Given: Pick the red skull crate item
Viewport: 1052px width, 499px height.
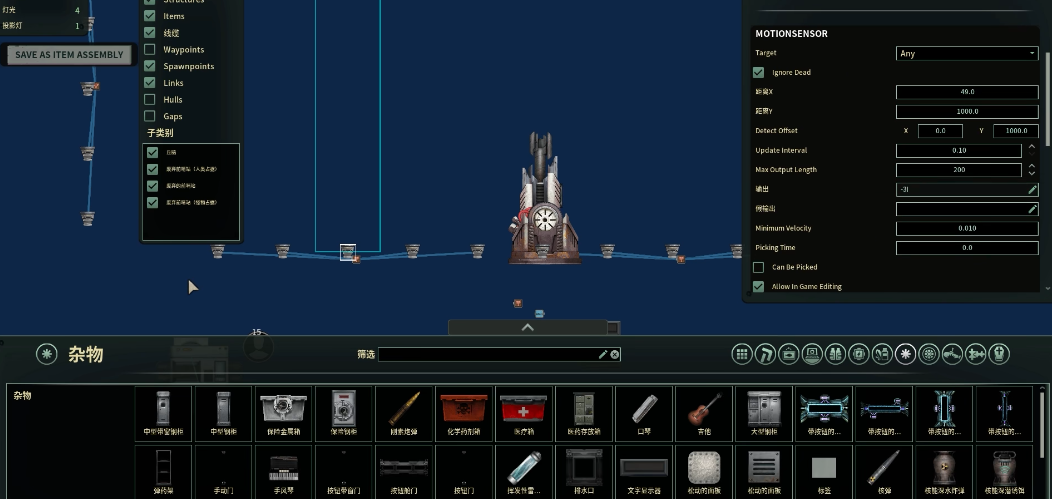Looking at the screenshot, I should 464,413.
